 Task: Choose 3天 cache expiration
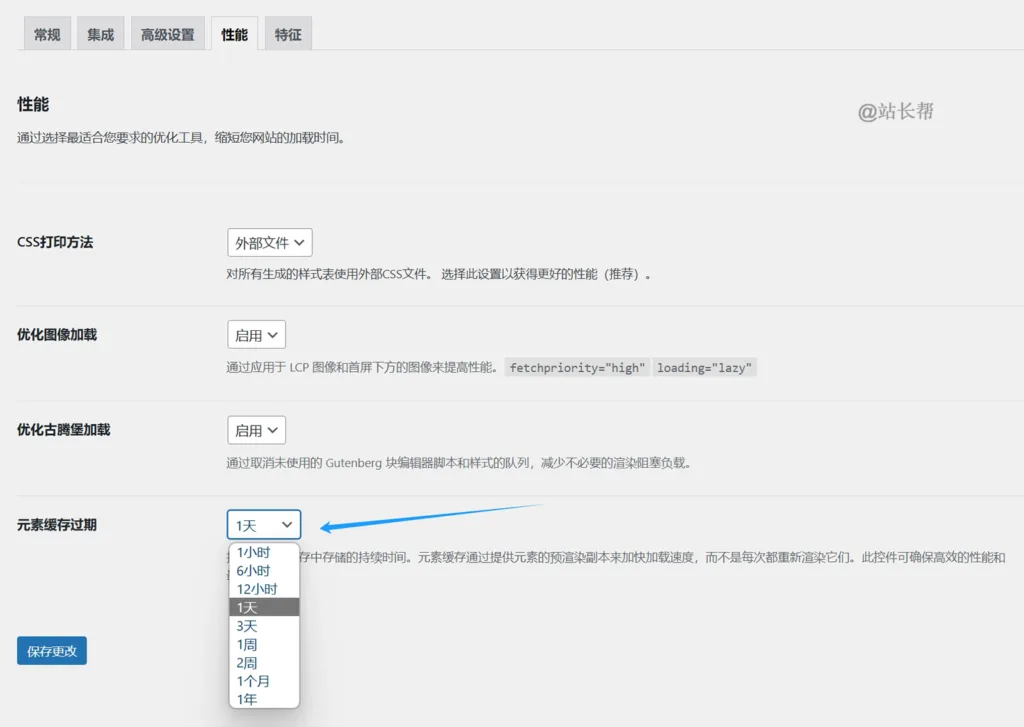click(248, 624)
